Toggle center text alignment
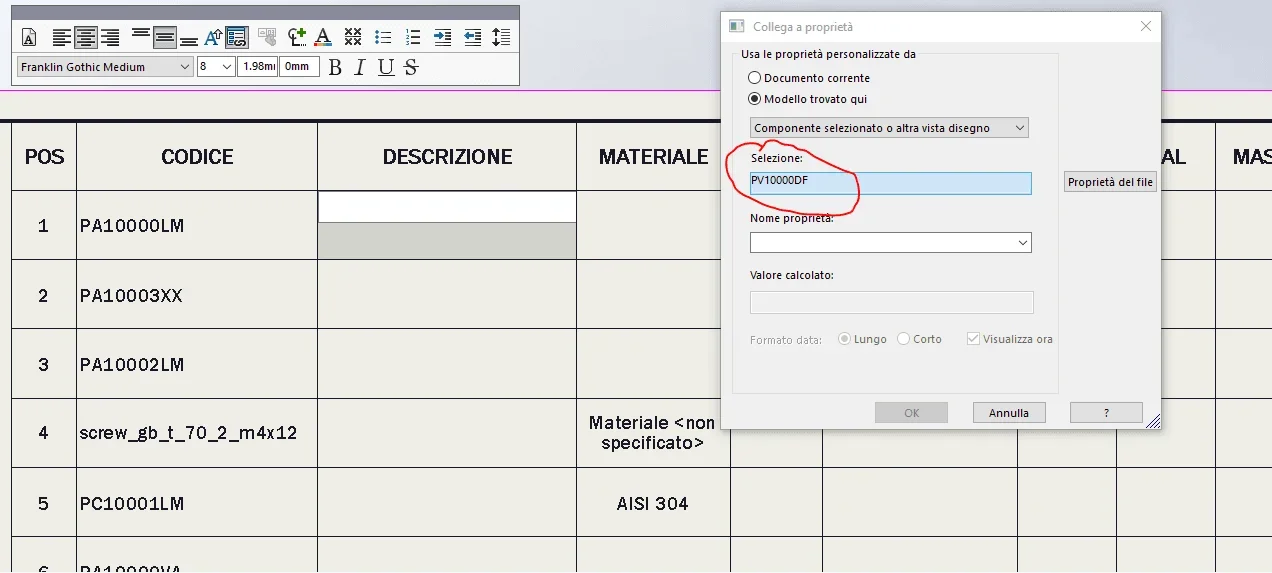 click(86, 38)
